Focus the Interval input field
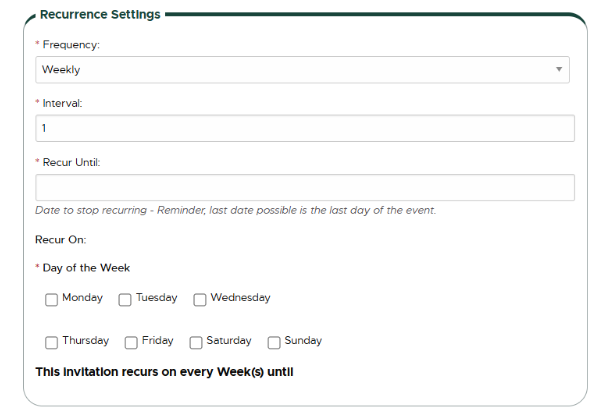 tap(304, 129)
